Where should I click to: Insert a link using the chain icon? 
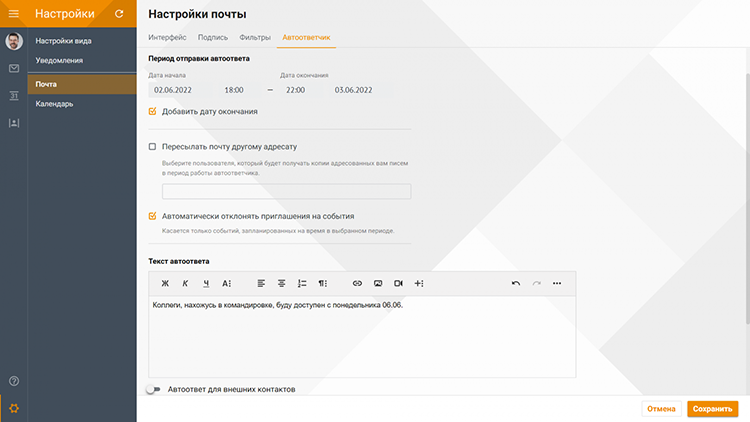pos(357,283)
